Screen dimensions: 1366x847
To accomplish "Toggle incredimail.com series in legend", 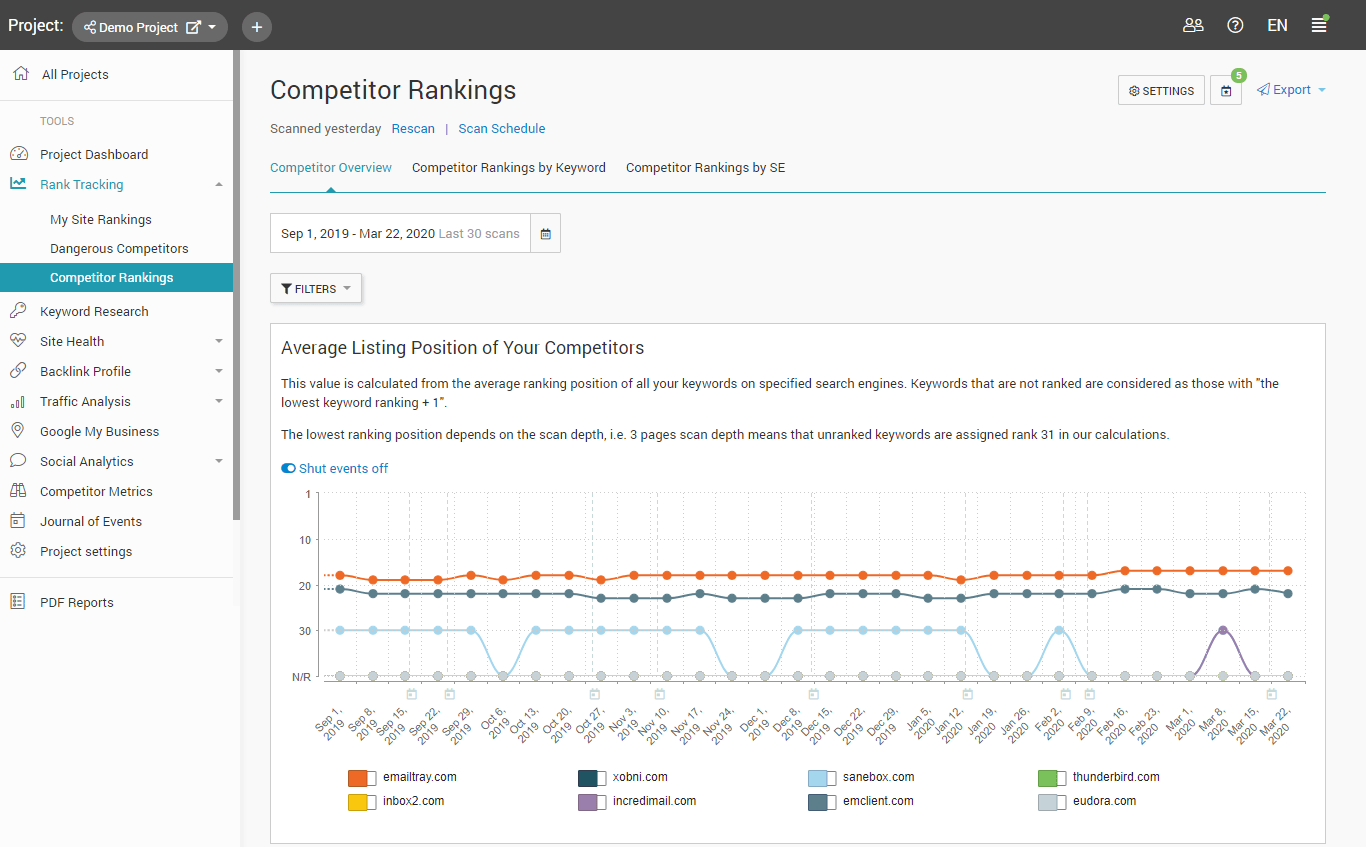I will [x=592, y=802].
